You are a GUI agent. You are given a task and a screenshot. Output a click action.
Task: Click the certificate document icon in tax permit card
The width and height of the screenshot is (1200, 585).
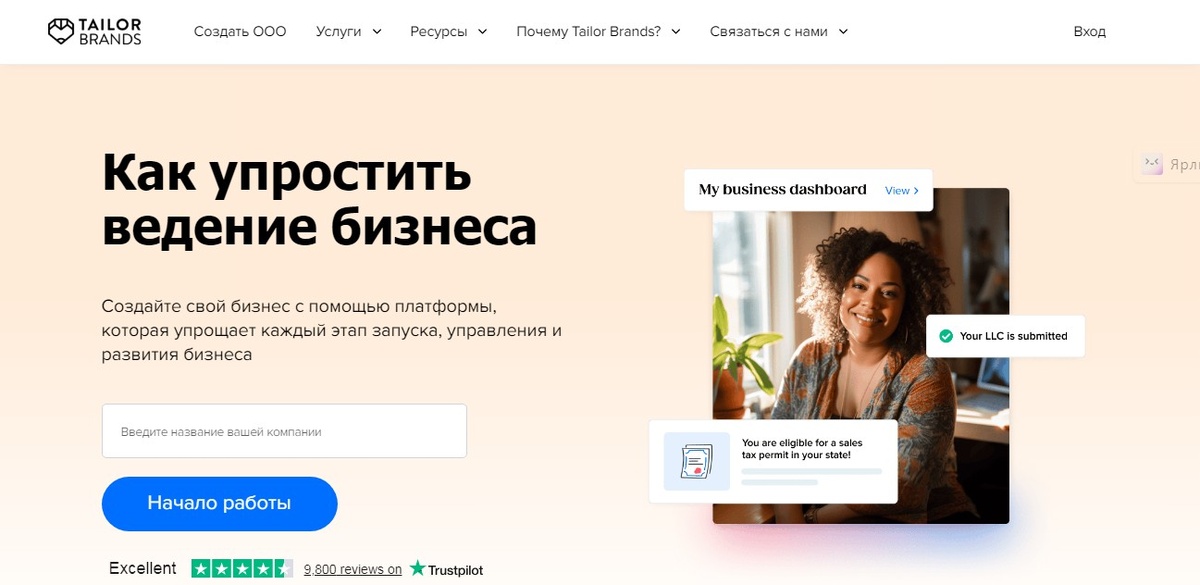(x=697, y=461)
